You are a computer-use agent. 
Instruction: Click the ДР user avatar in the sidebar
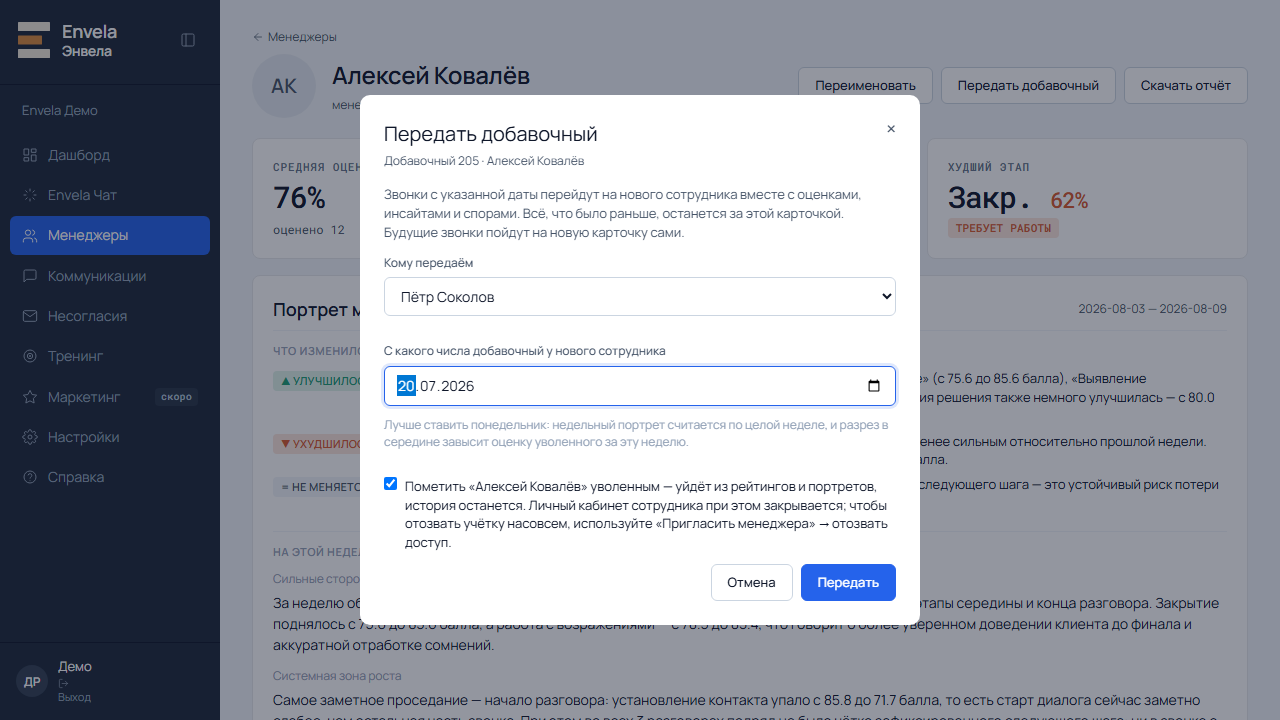coord(32,681)
